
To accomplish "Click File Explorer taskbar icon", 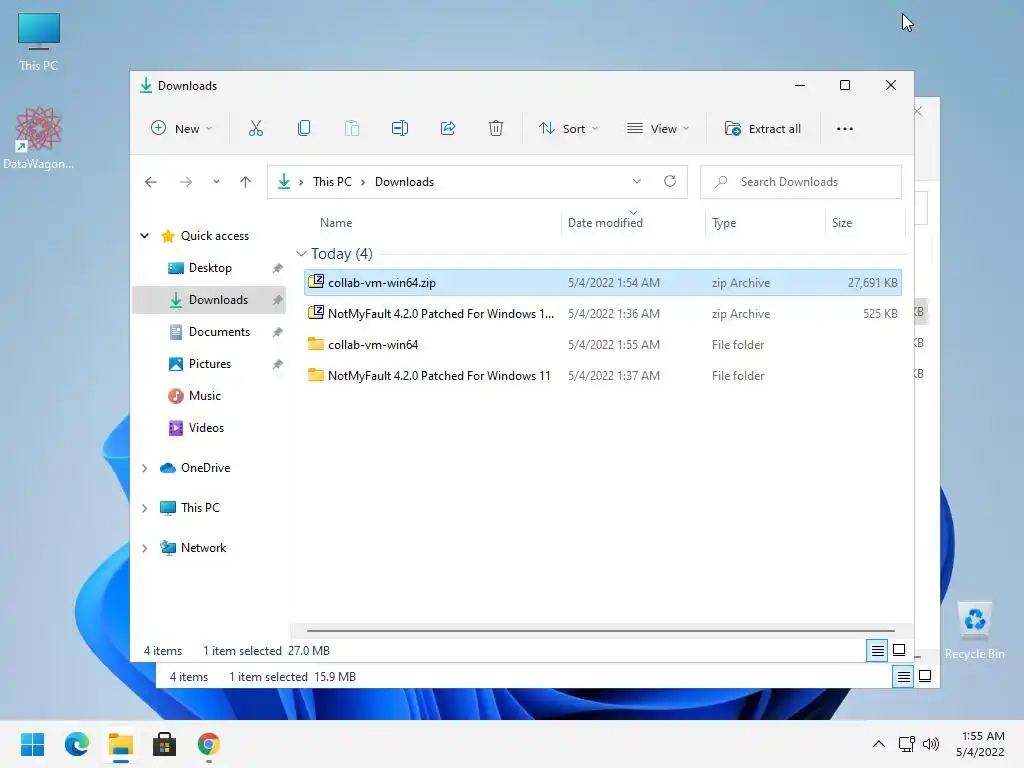I will click(x=121, y=744).
